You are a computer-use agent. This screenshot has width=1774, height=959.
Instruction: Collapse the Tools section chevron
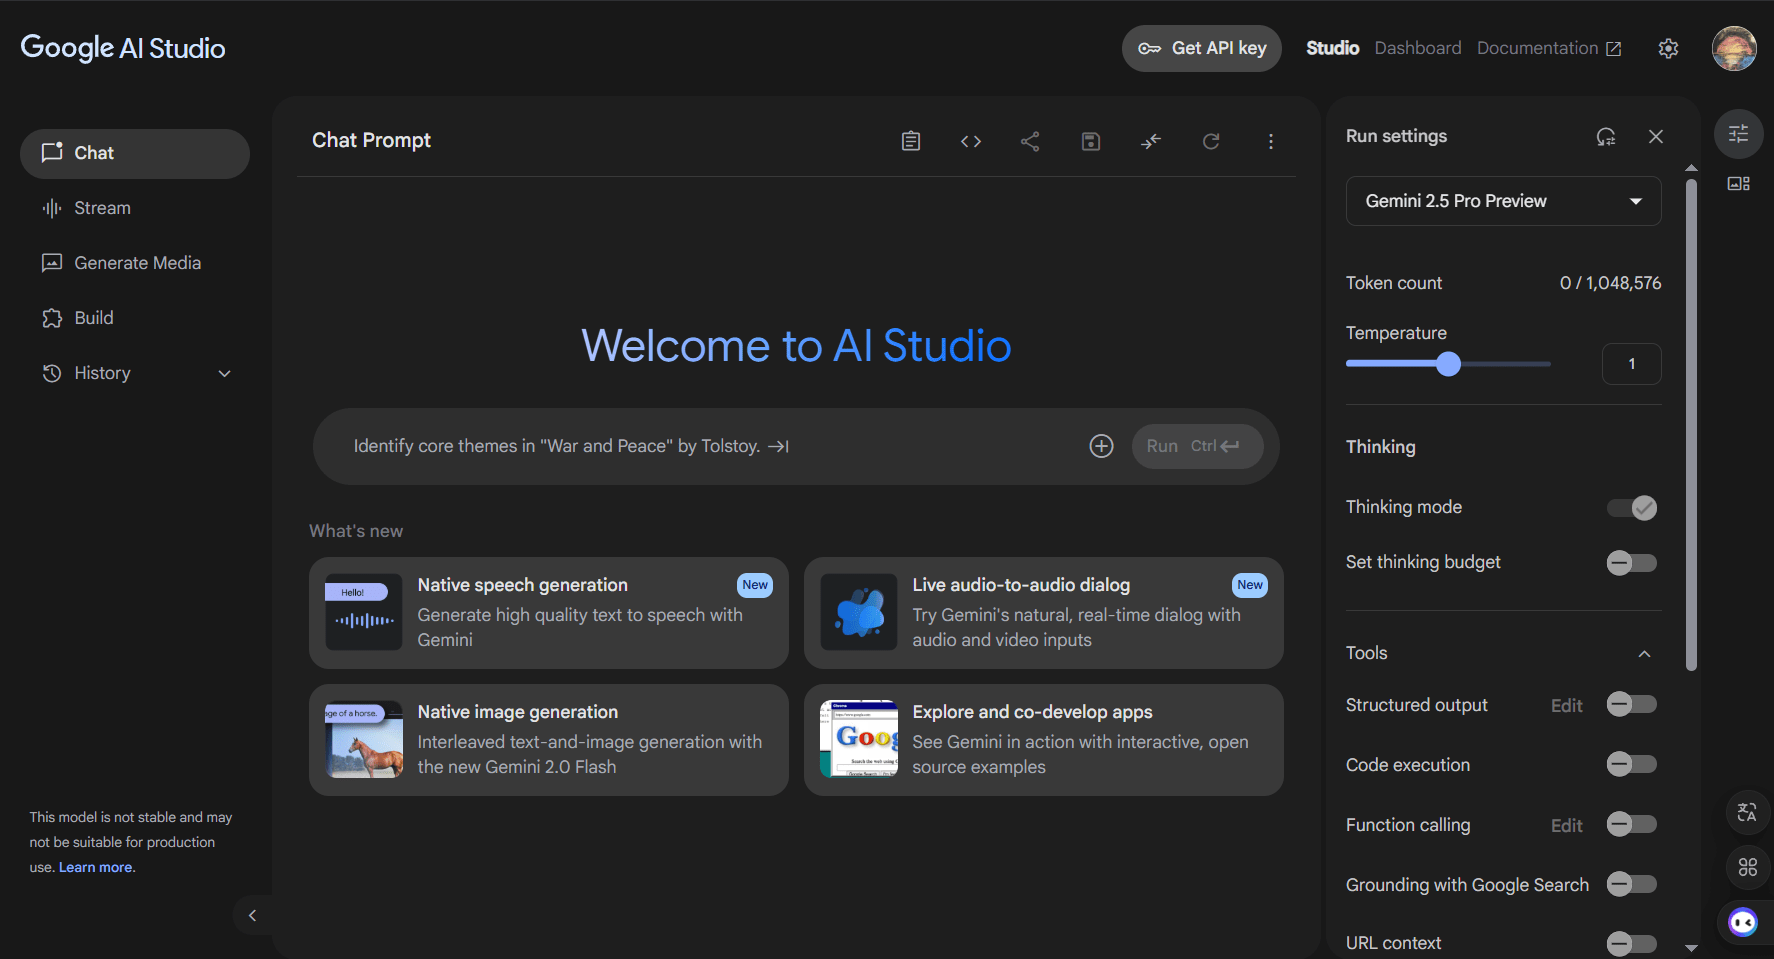click(1644, 654)
